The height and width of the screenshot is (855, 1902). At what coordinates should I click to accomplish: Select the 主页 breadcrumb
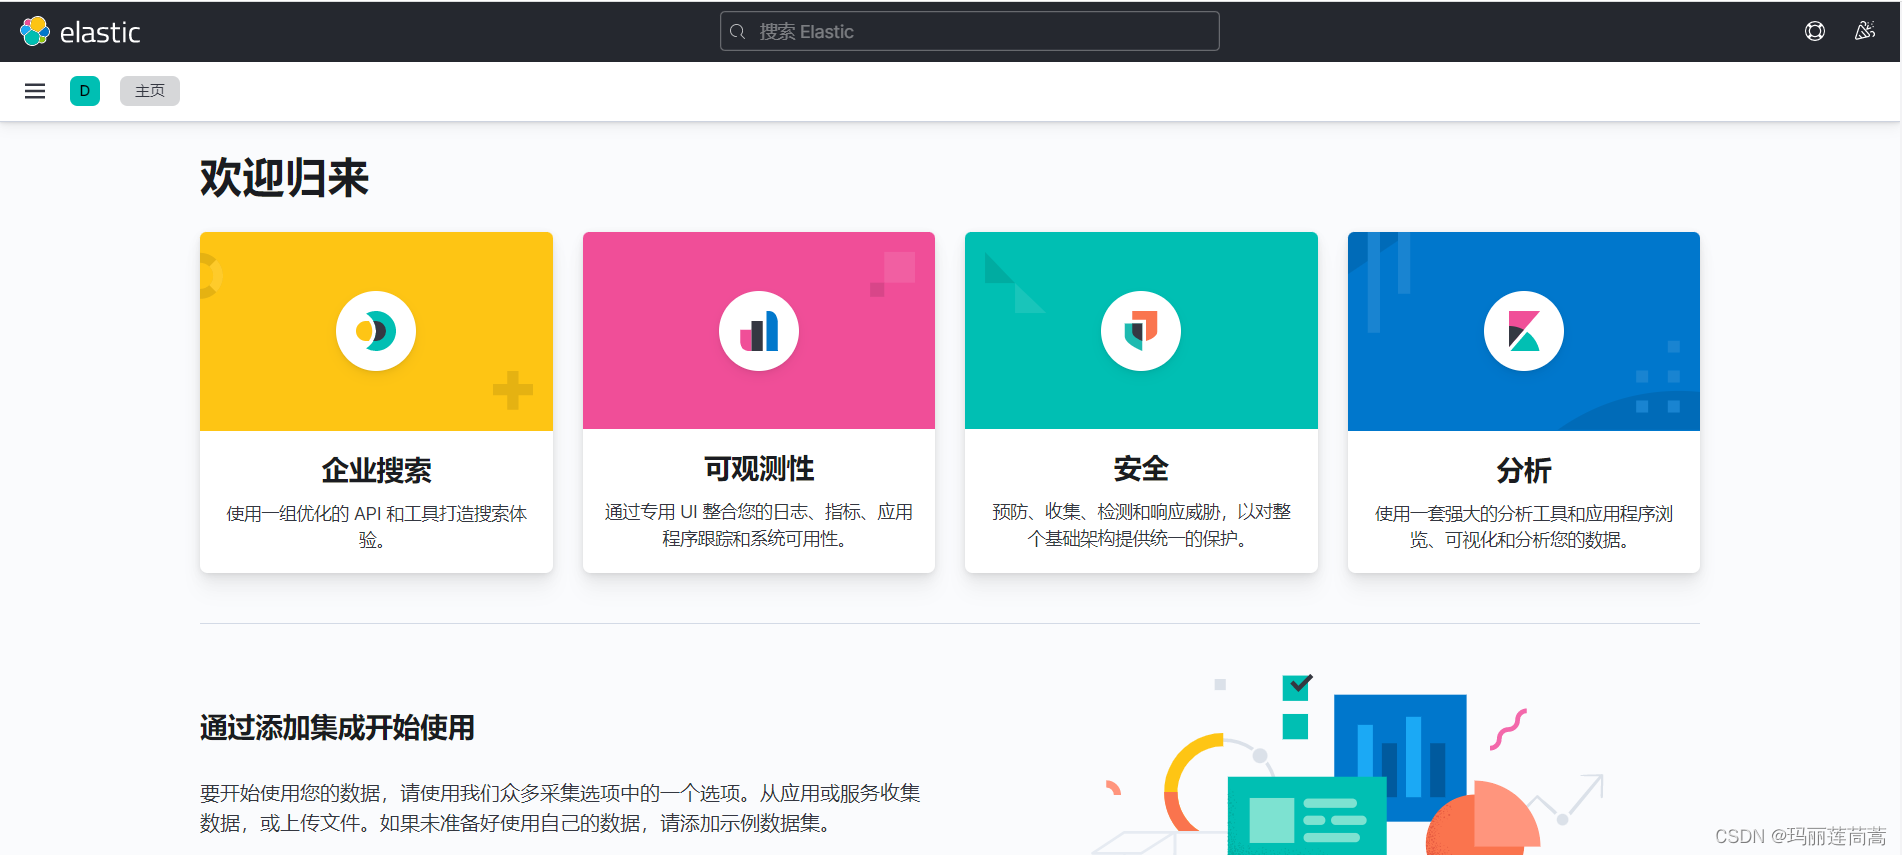(x=150, y=91)
